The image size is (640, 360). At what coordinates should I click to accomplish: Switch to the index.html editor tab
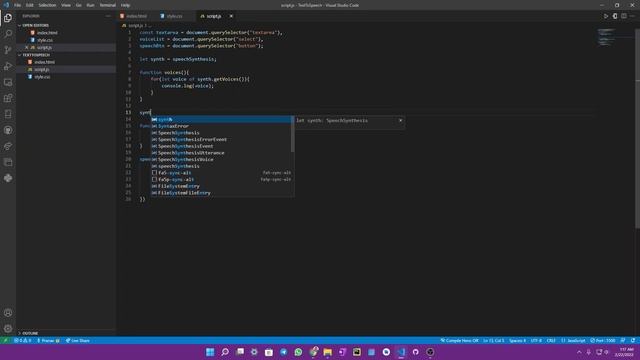tap(136, 16)
